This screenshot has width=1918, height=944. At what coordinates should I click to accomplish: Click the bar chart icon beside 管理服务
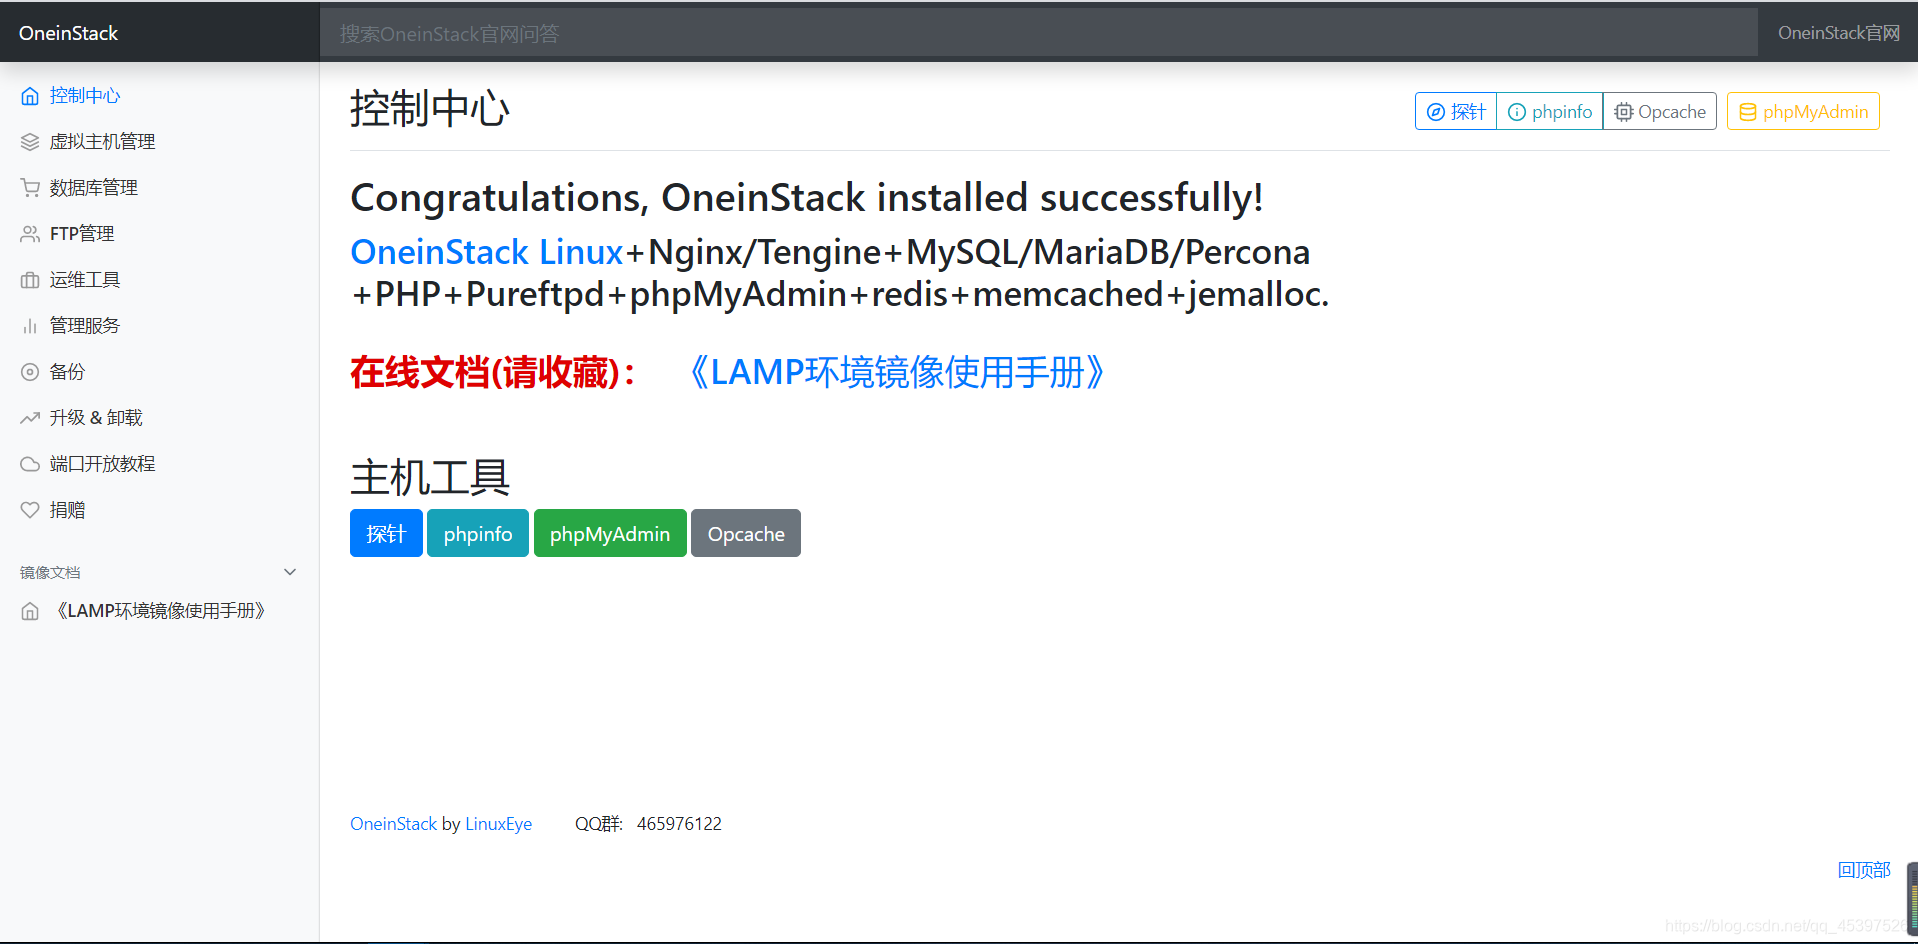(x=30, y=326)
